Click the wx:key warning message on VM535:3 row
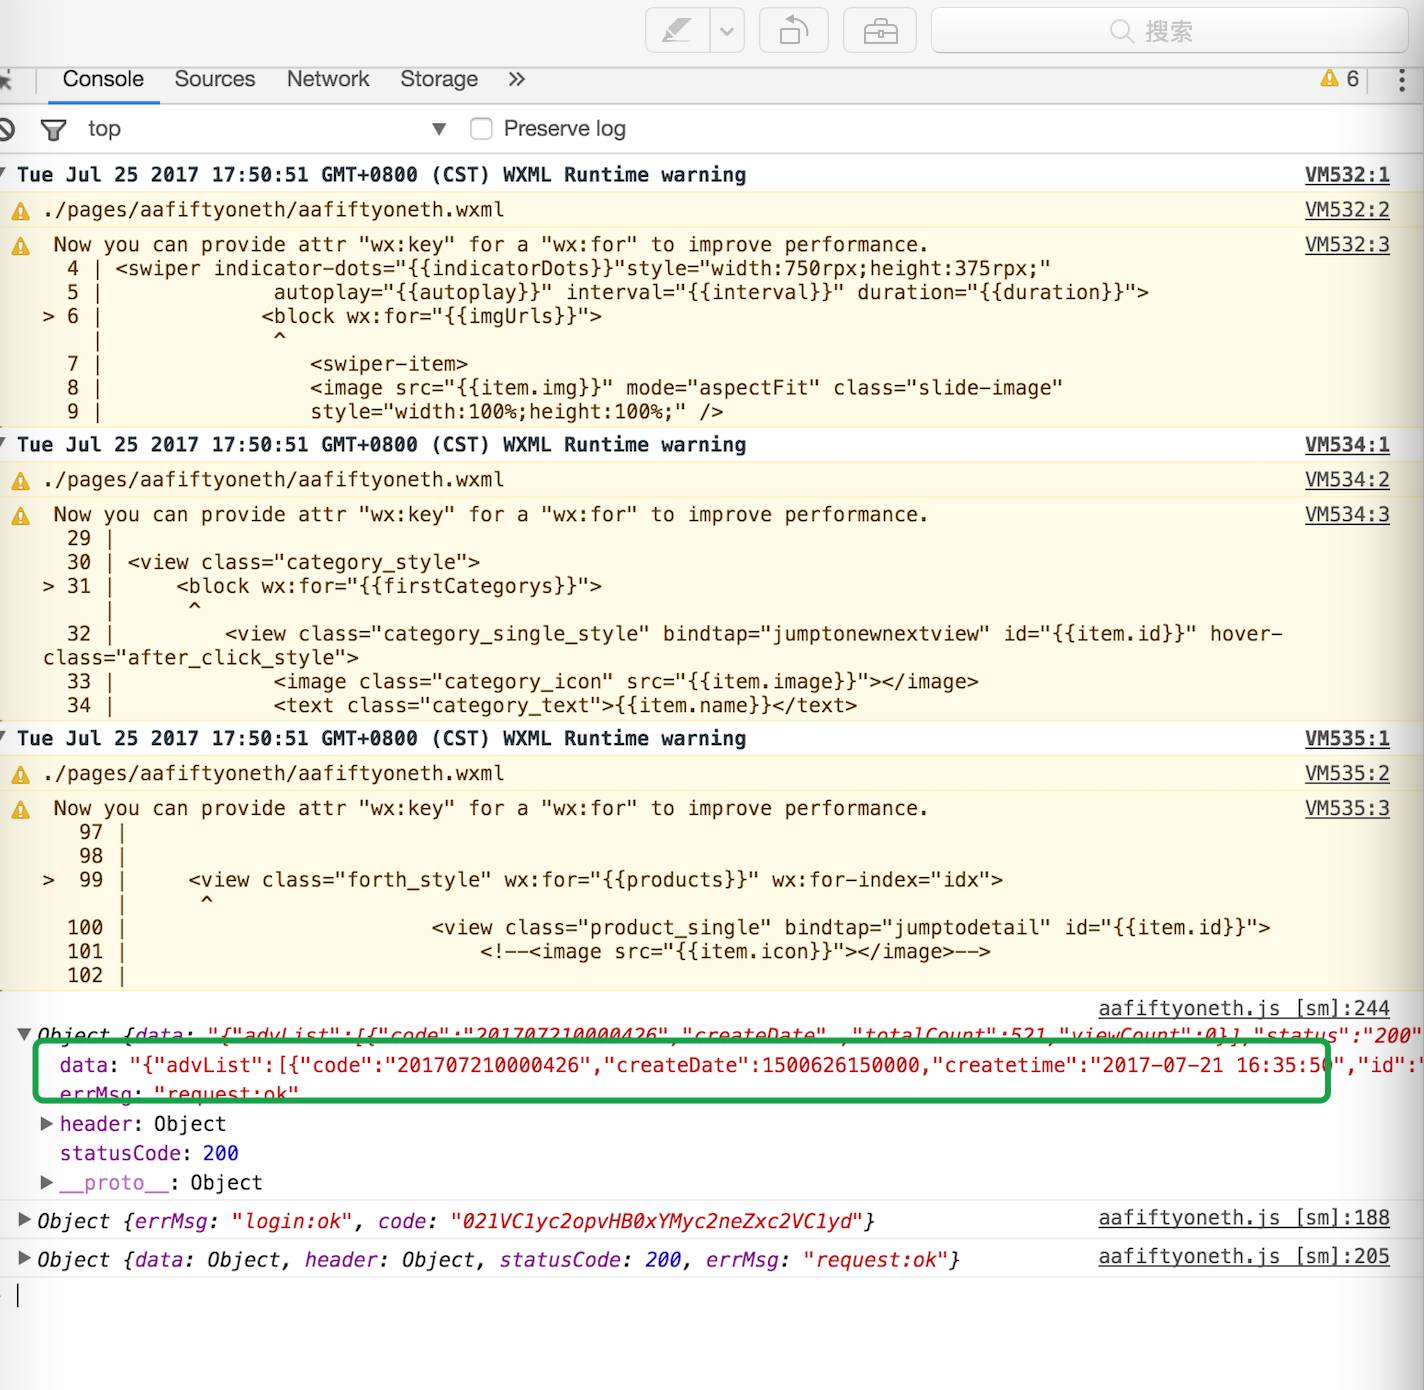 pyautogui.click(x=490, y=809)
